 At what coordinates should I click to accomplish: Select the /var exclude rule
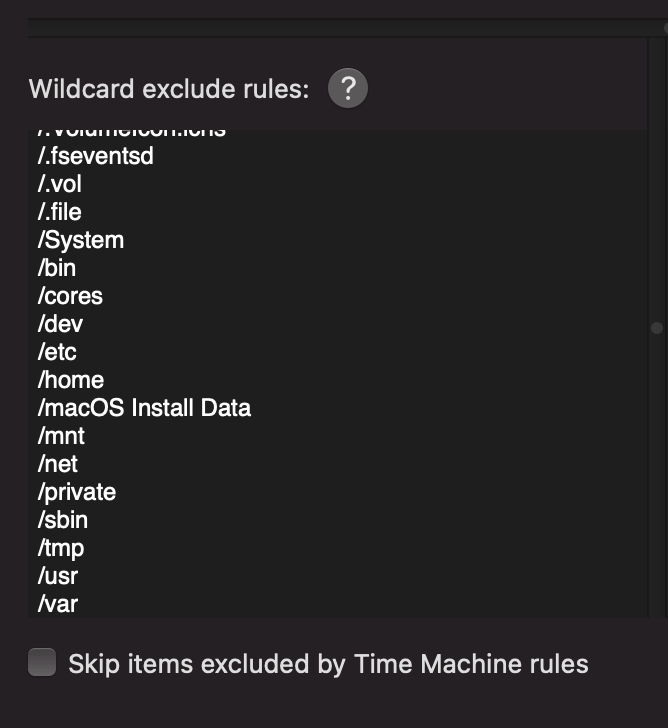tap(58, 604)
